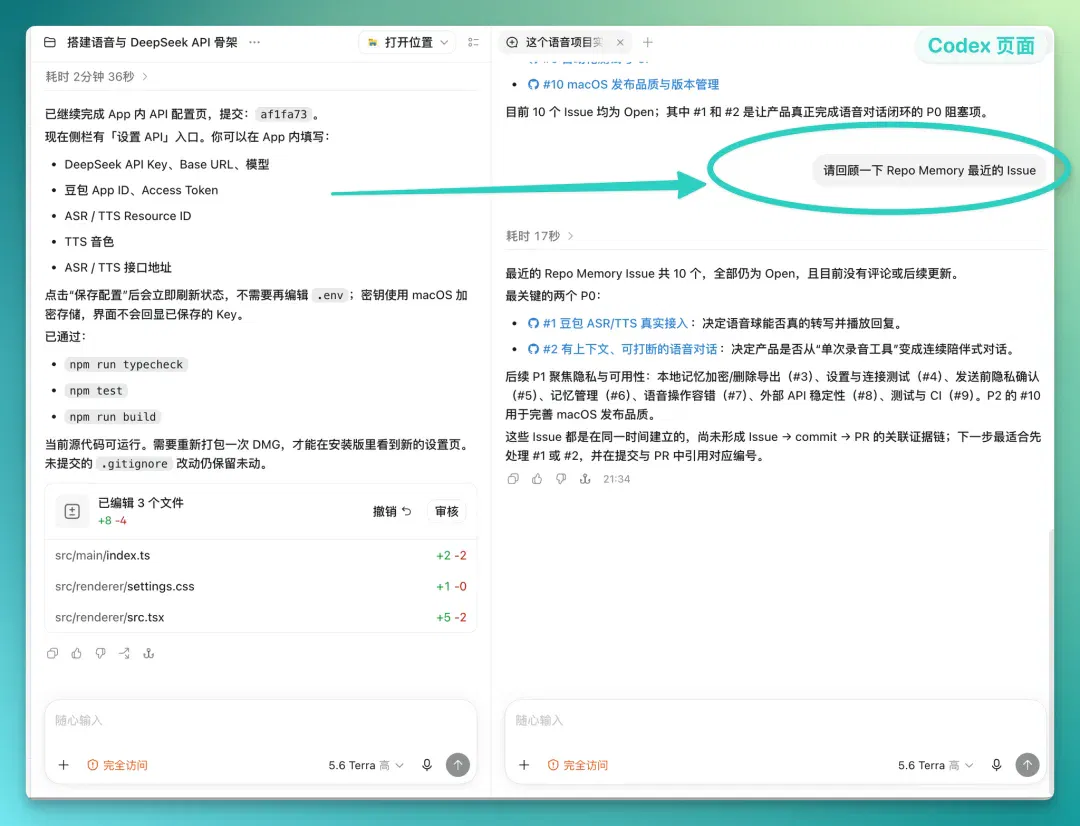Toggle the checklist icon next to 打开位置
Screen dimensions: 1080x826
473,43
